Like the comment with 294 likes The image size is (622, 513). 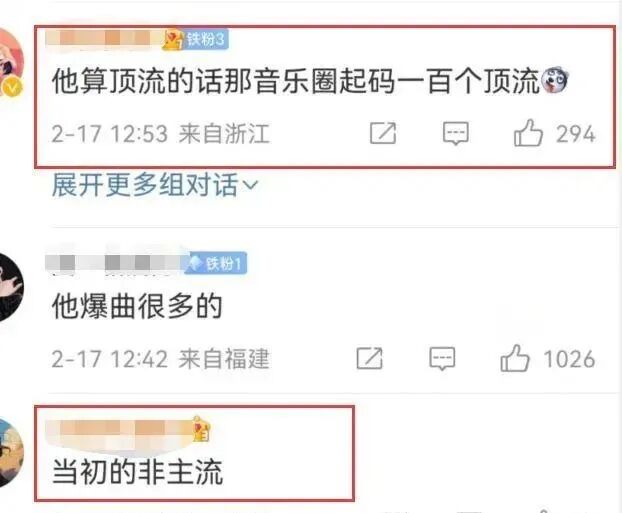(x=528, y=133)
